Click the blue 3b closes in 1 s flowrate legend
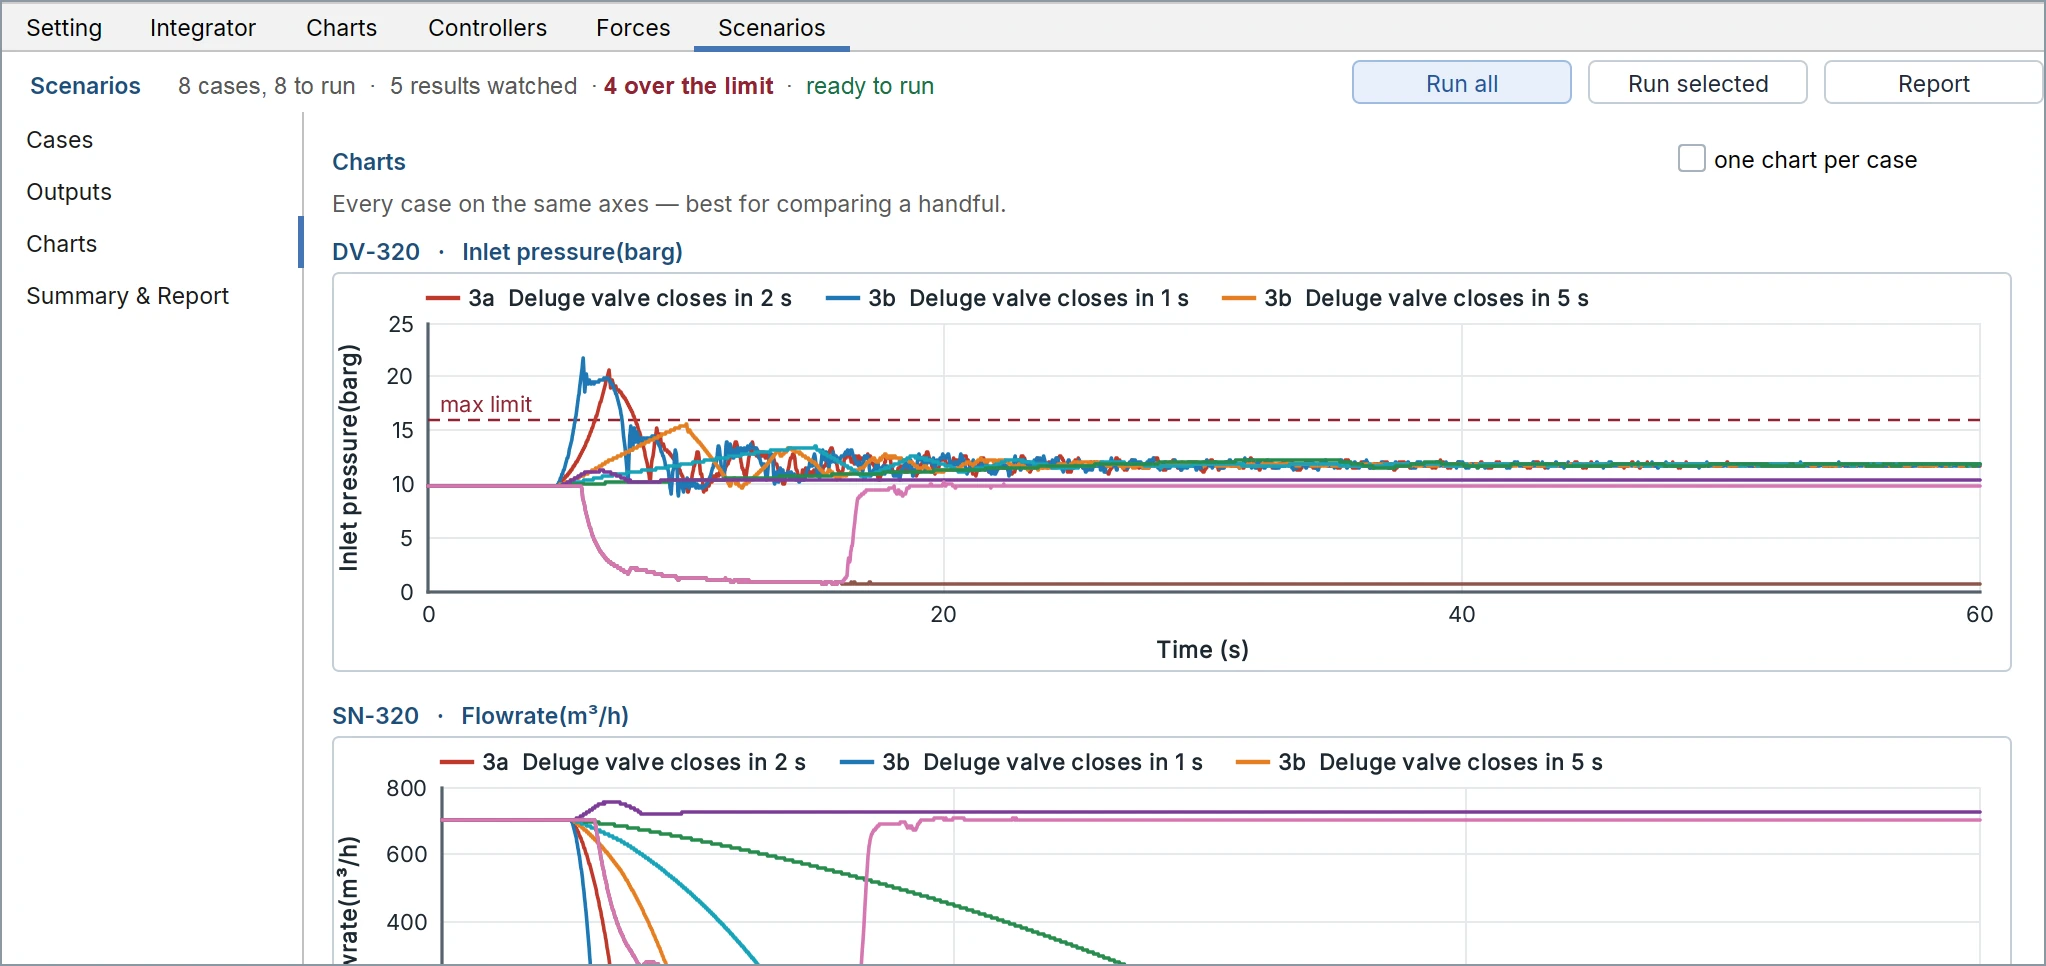The image size is (2046, 966). click(1022, 762)
